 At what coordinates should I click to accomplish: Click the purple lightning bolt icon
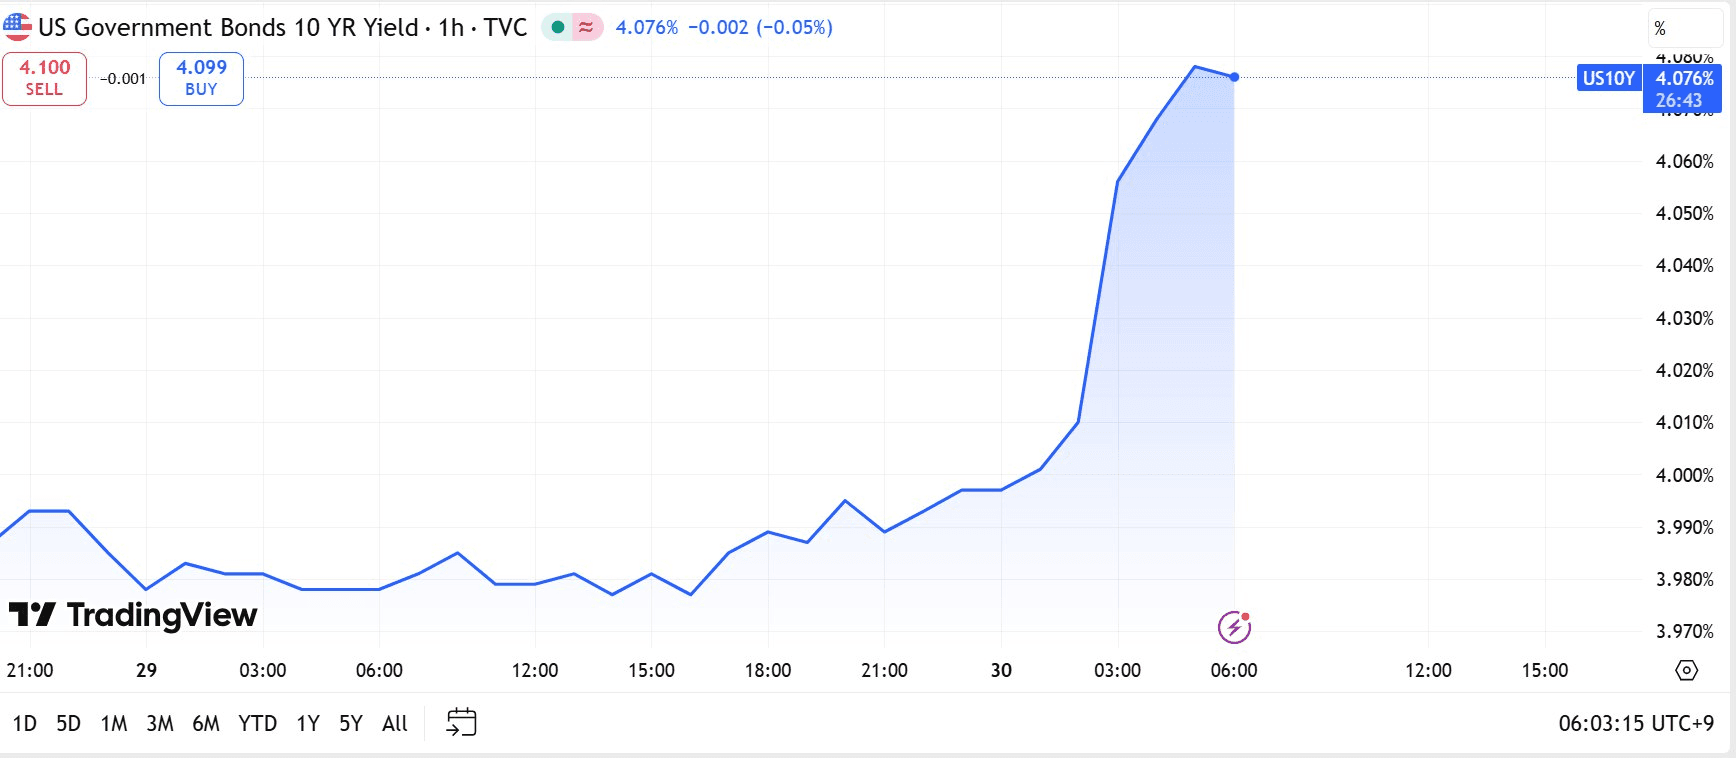point(1234,627)
